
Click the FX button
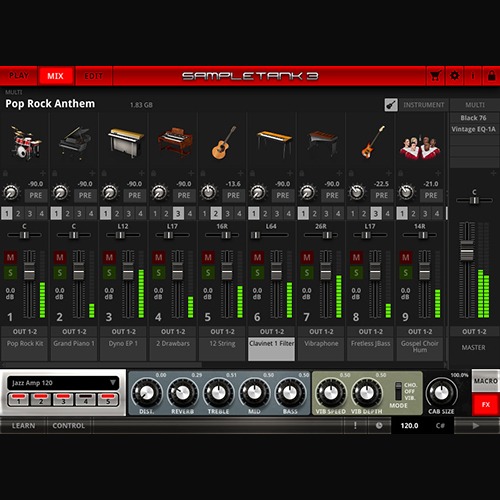(486, 404)
